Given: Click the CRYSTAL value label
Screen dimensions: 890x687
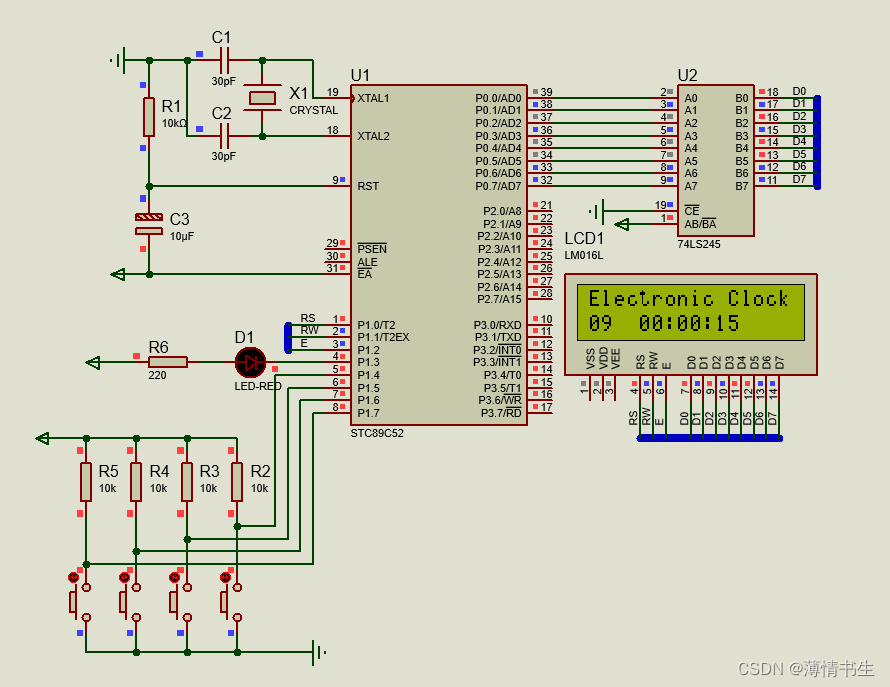Looking at the screenshot, I should click(313, 110).
